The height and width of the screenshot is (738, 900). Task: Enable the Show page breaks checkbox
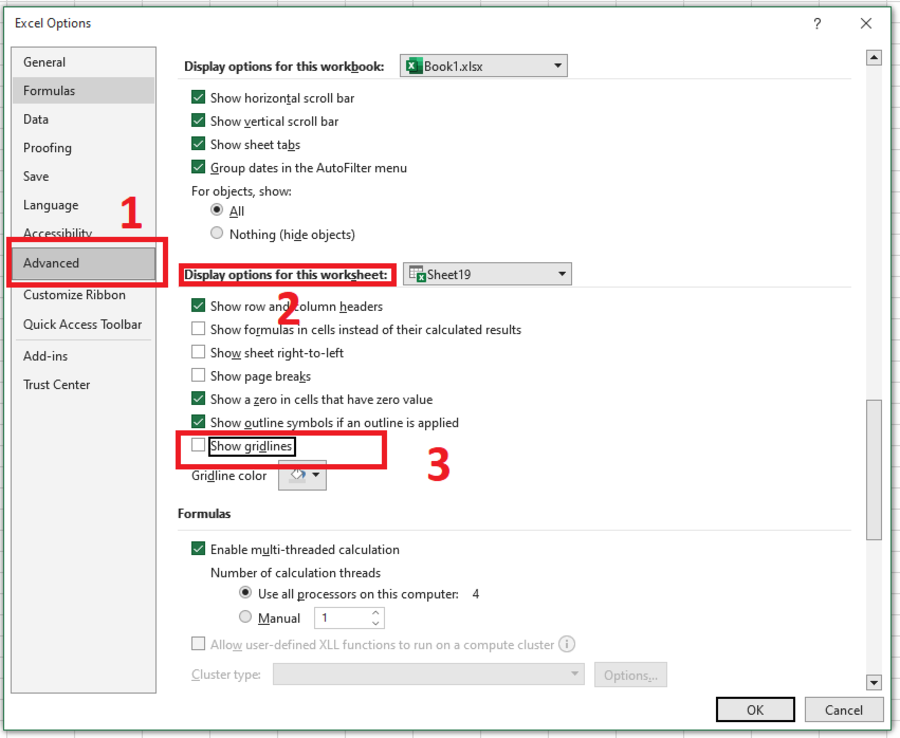click(198, 375)
